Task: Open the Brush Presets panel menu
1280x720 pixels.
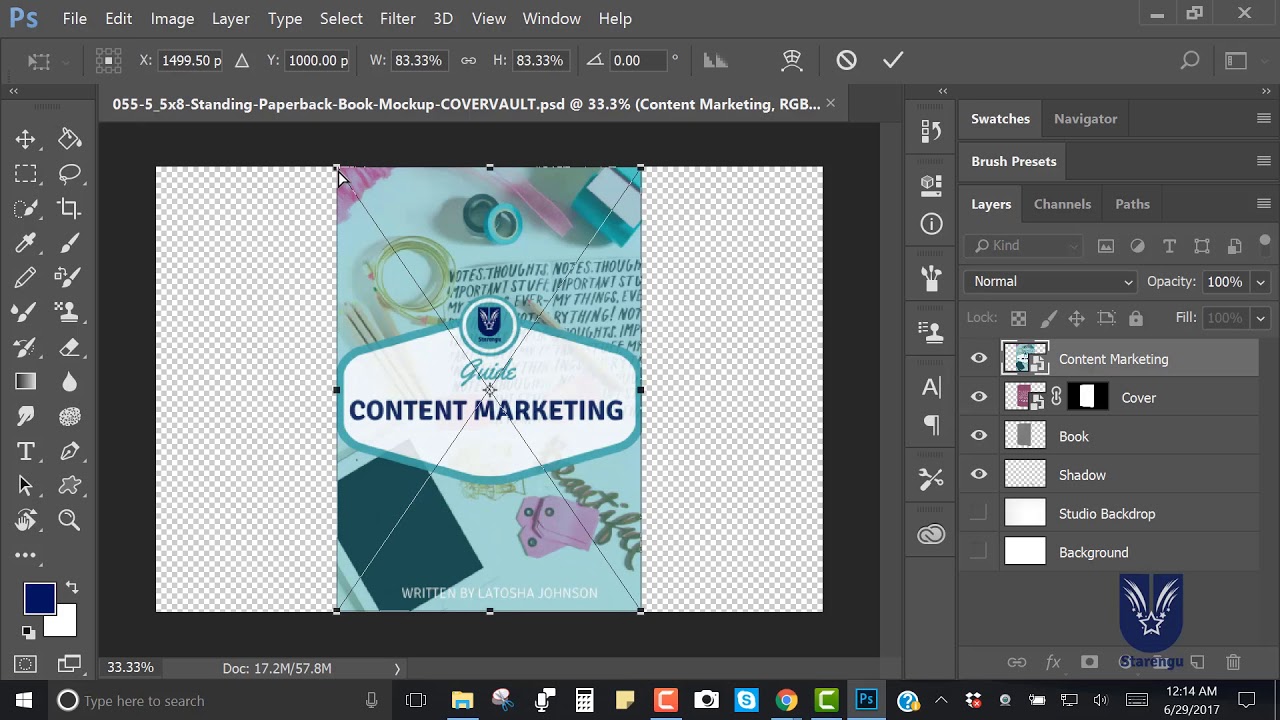Action: [1264, 161]
